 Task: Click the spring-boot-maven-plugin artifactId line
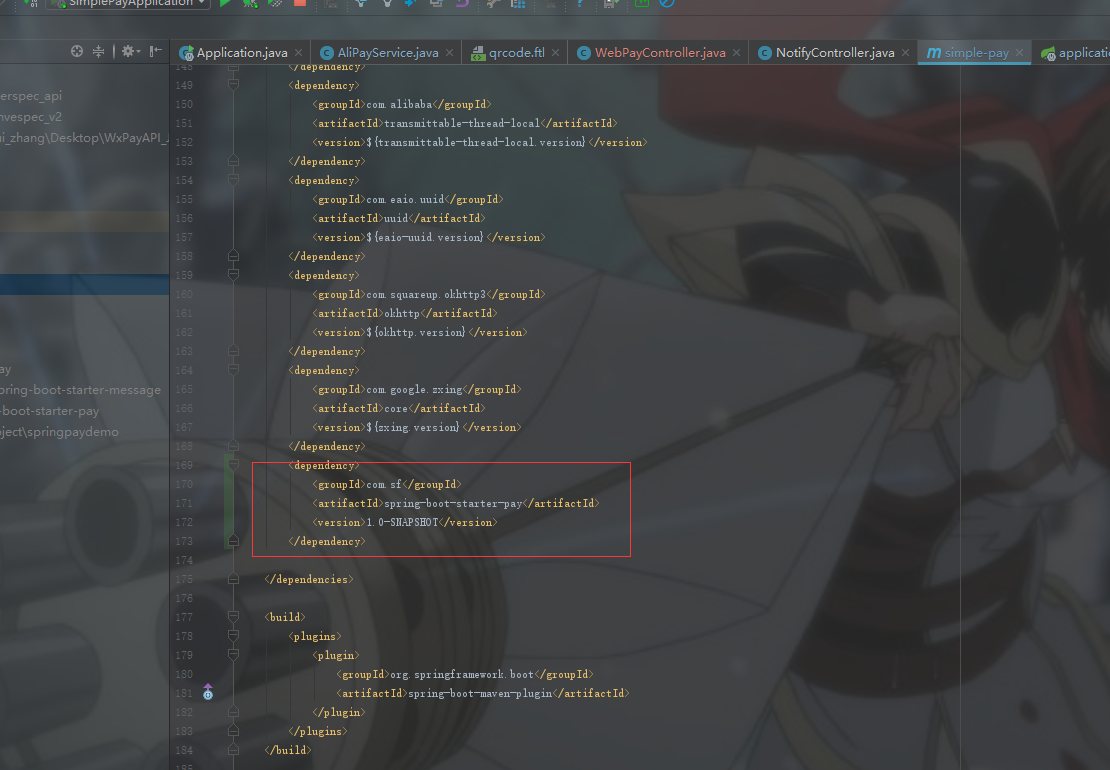[x=483, y=693]
